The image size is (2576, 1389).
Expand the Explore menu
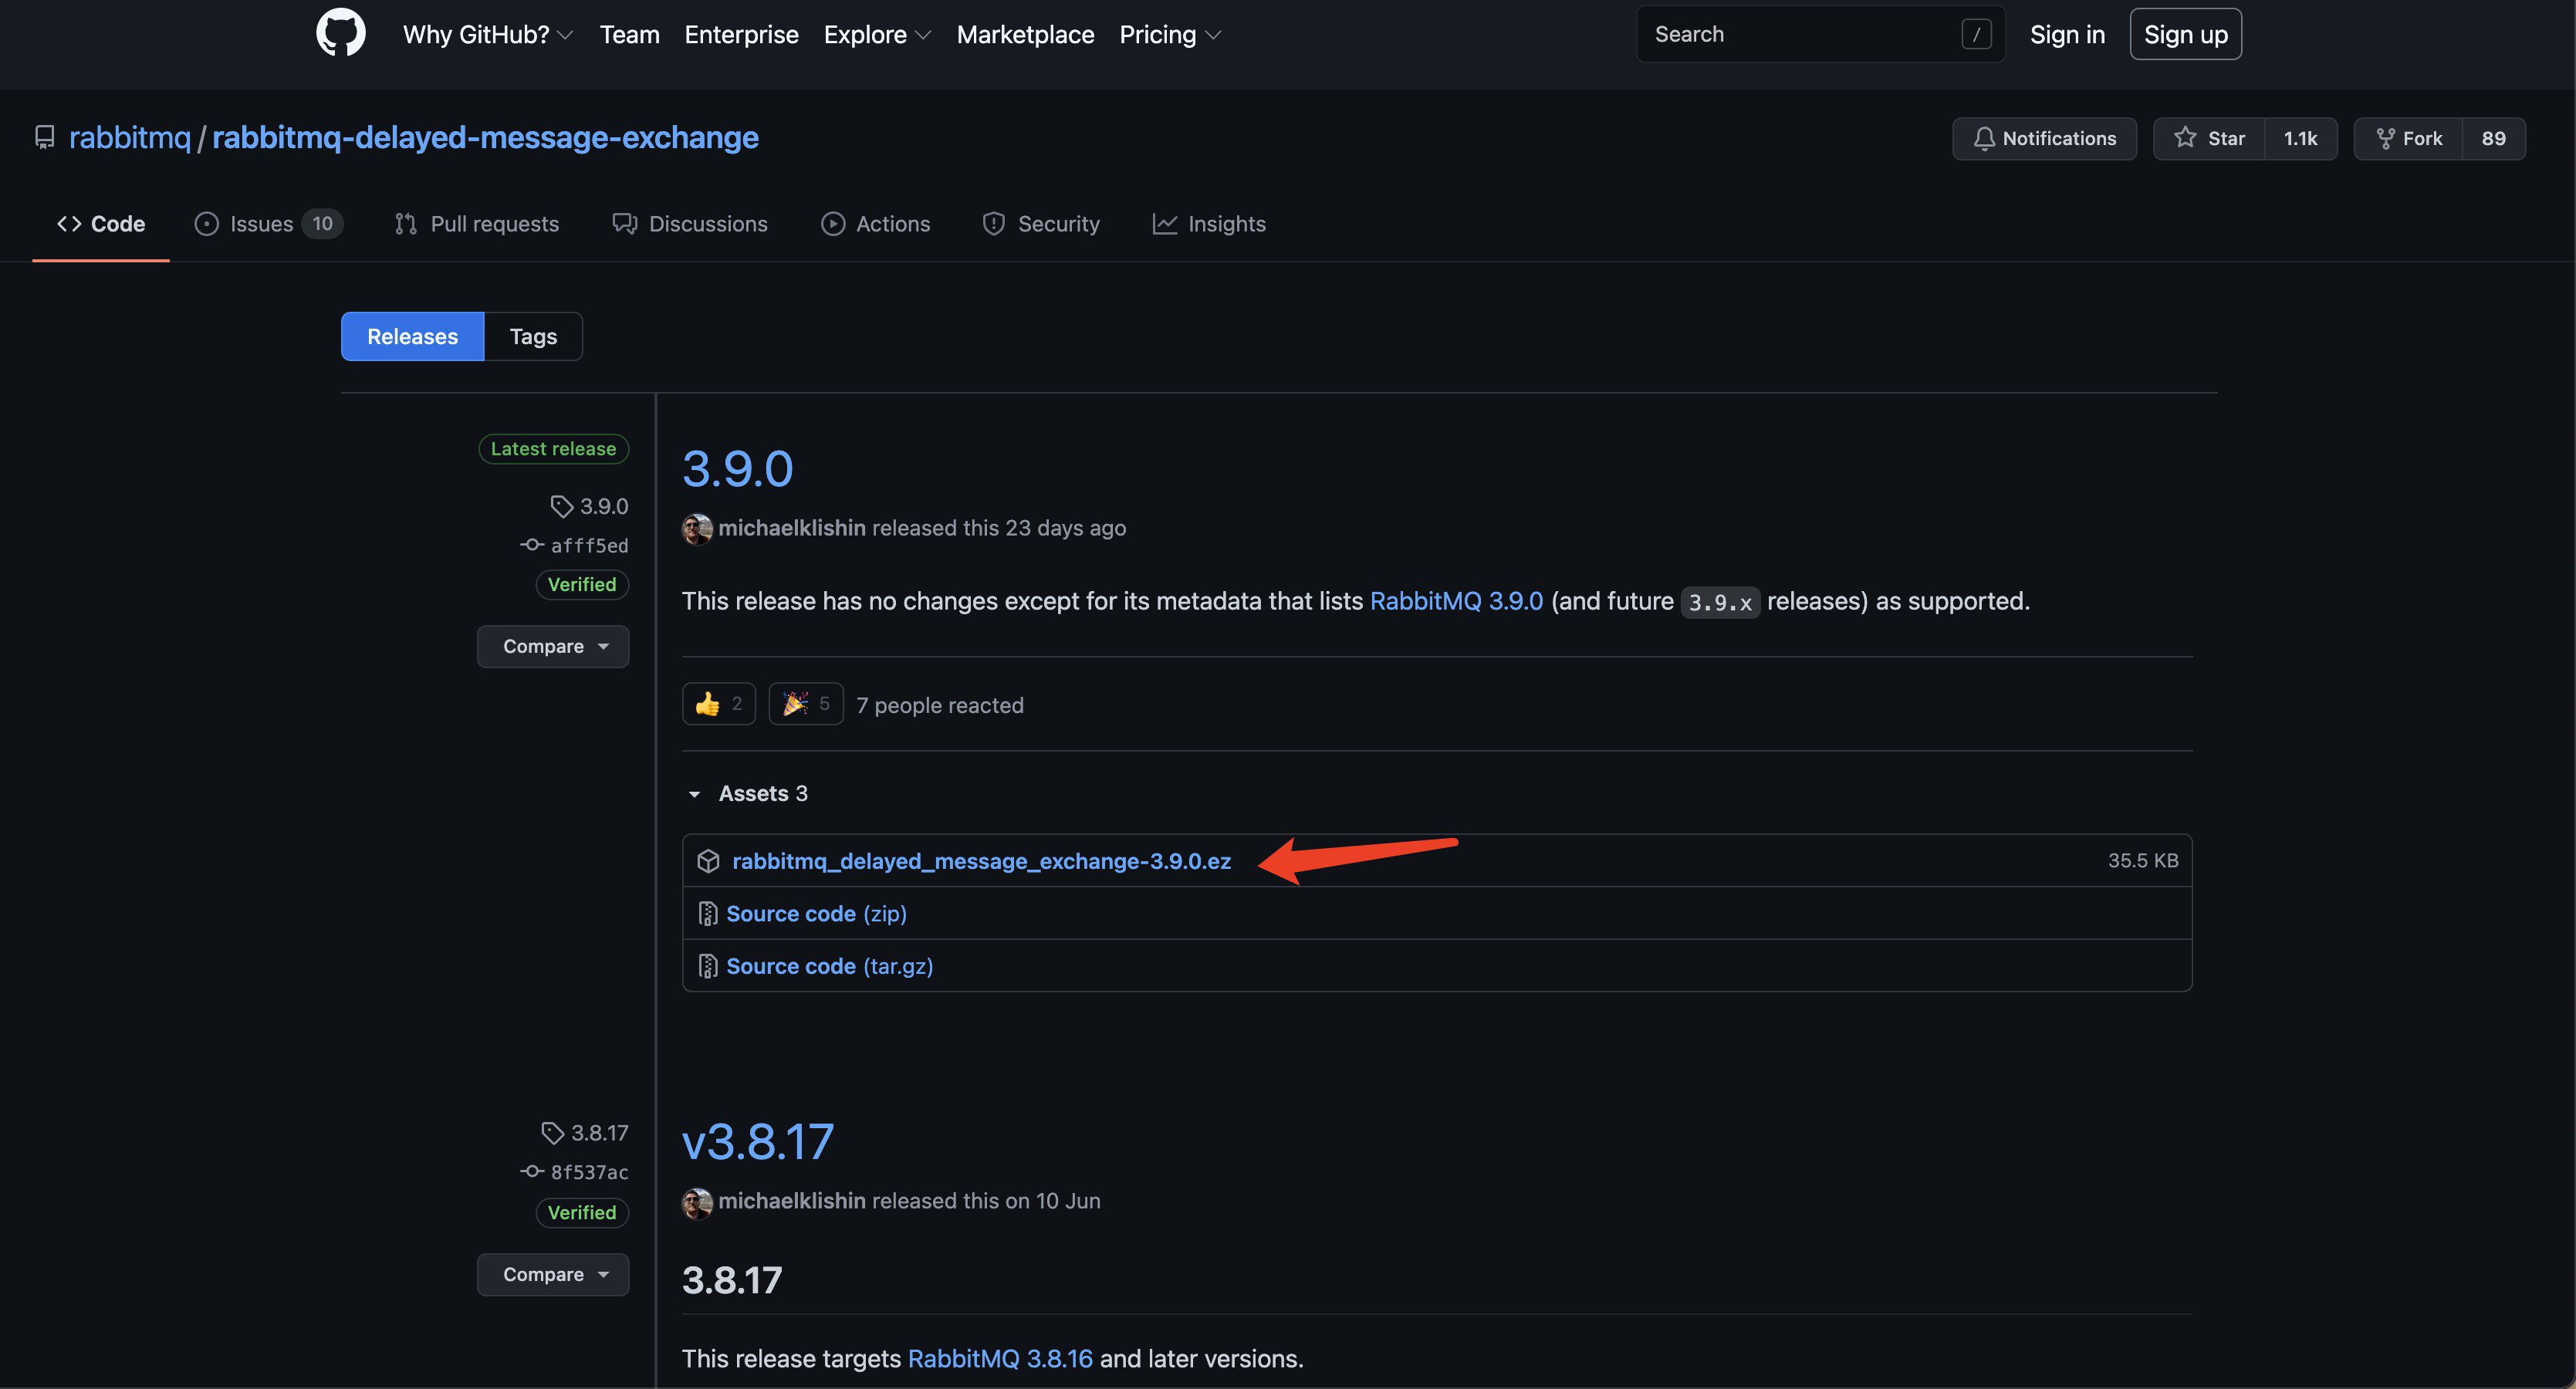point(876,34)
